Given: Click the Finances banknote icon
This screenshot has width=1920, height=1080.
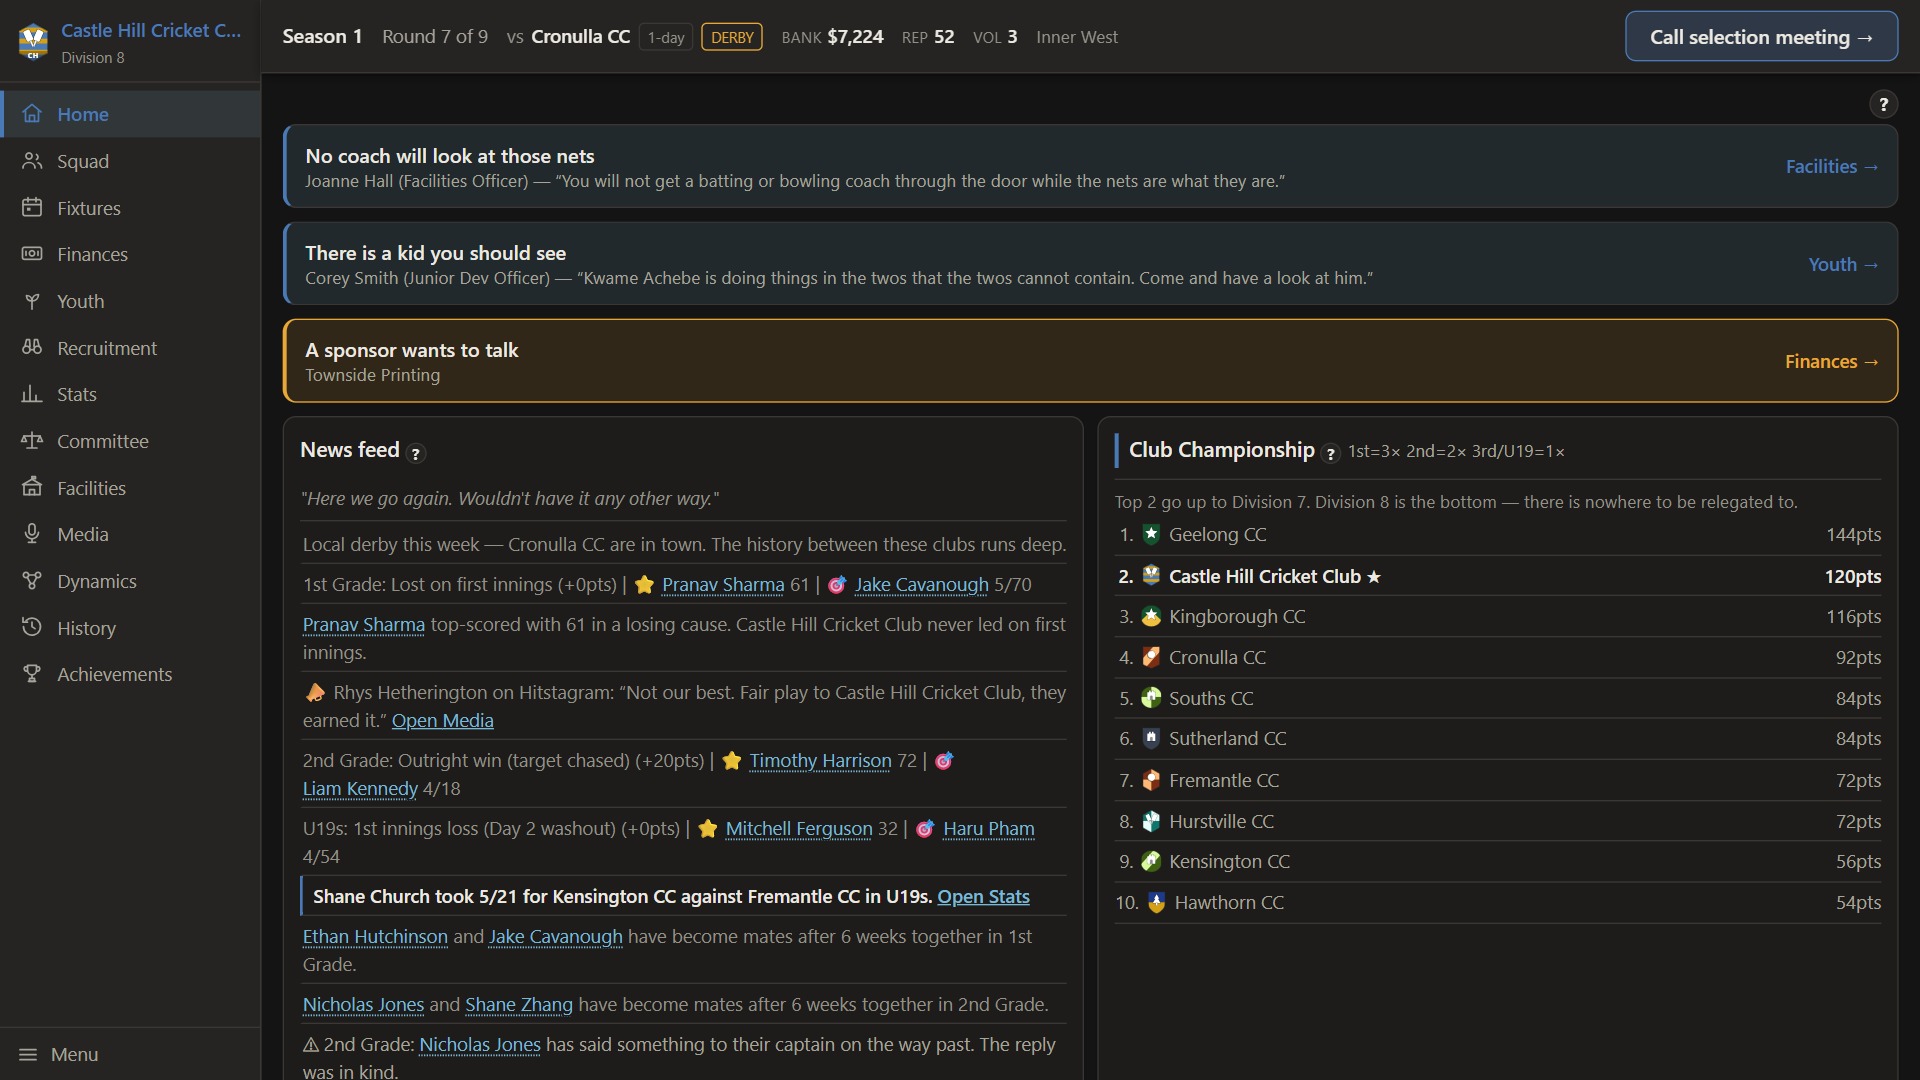Looking at the screenshot, I should coord(32,254).
